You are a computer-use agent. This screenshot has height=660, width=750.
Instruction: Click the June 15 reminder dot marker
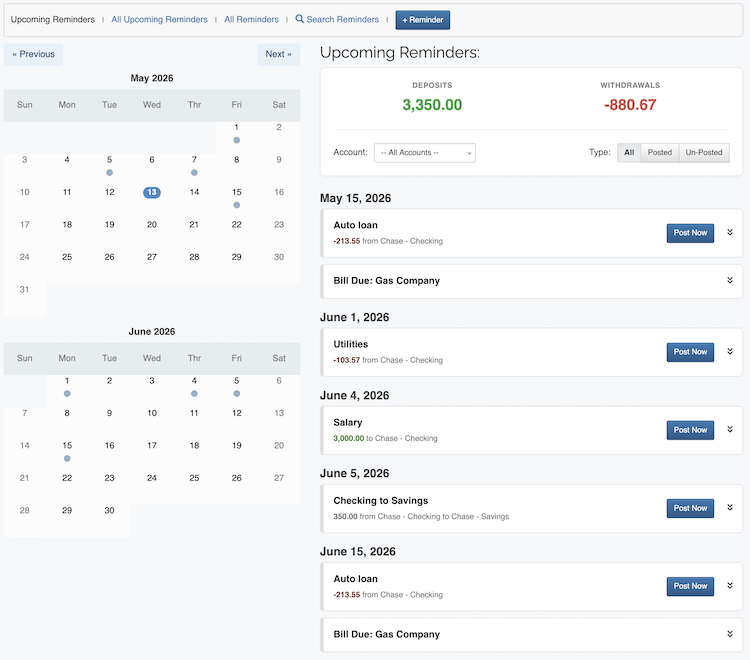67,459
